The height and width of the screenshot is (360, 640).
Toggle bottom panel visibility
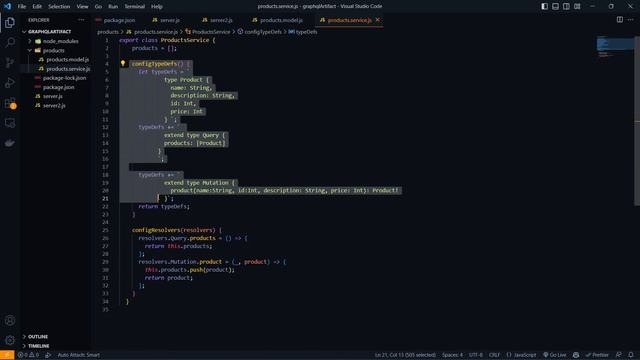[556, 6]
